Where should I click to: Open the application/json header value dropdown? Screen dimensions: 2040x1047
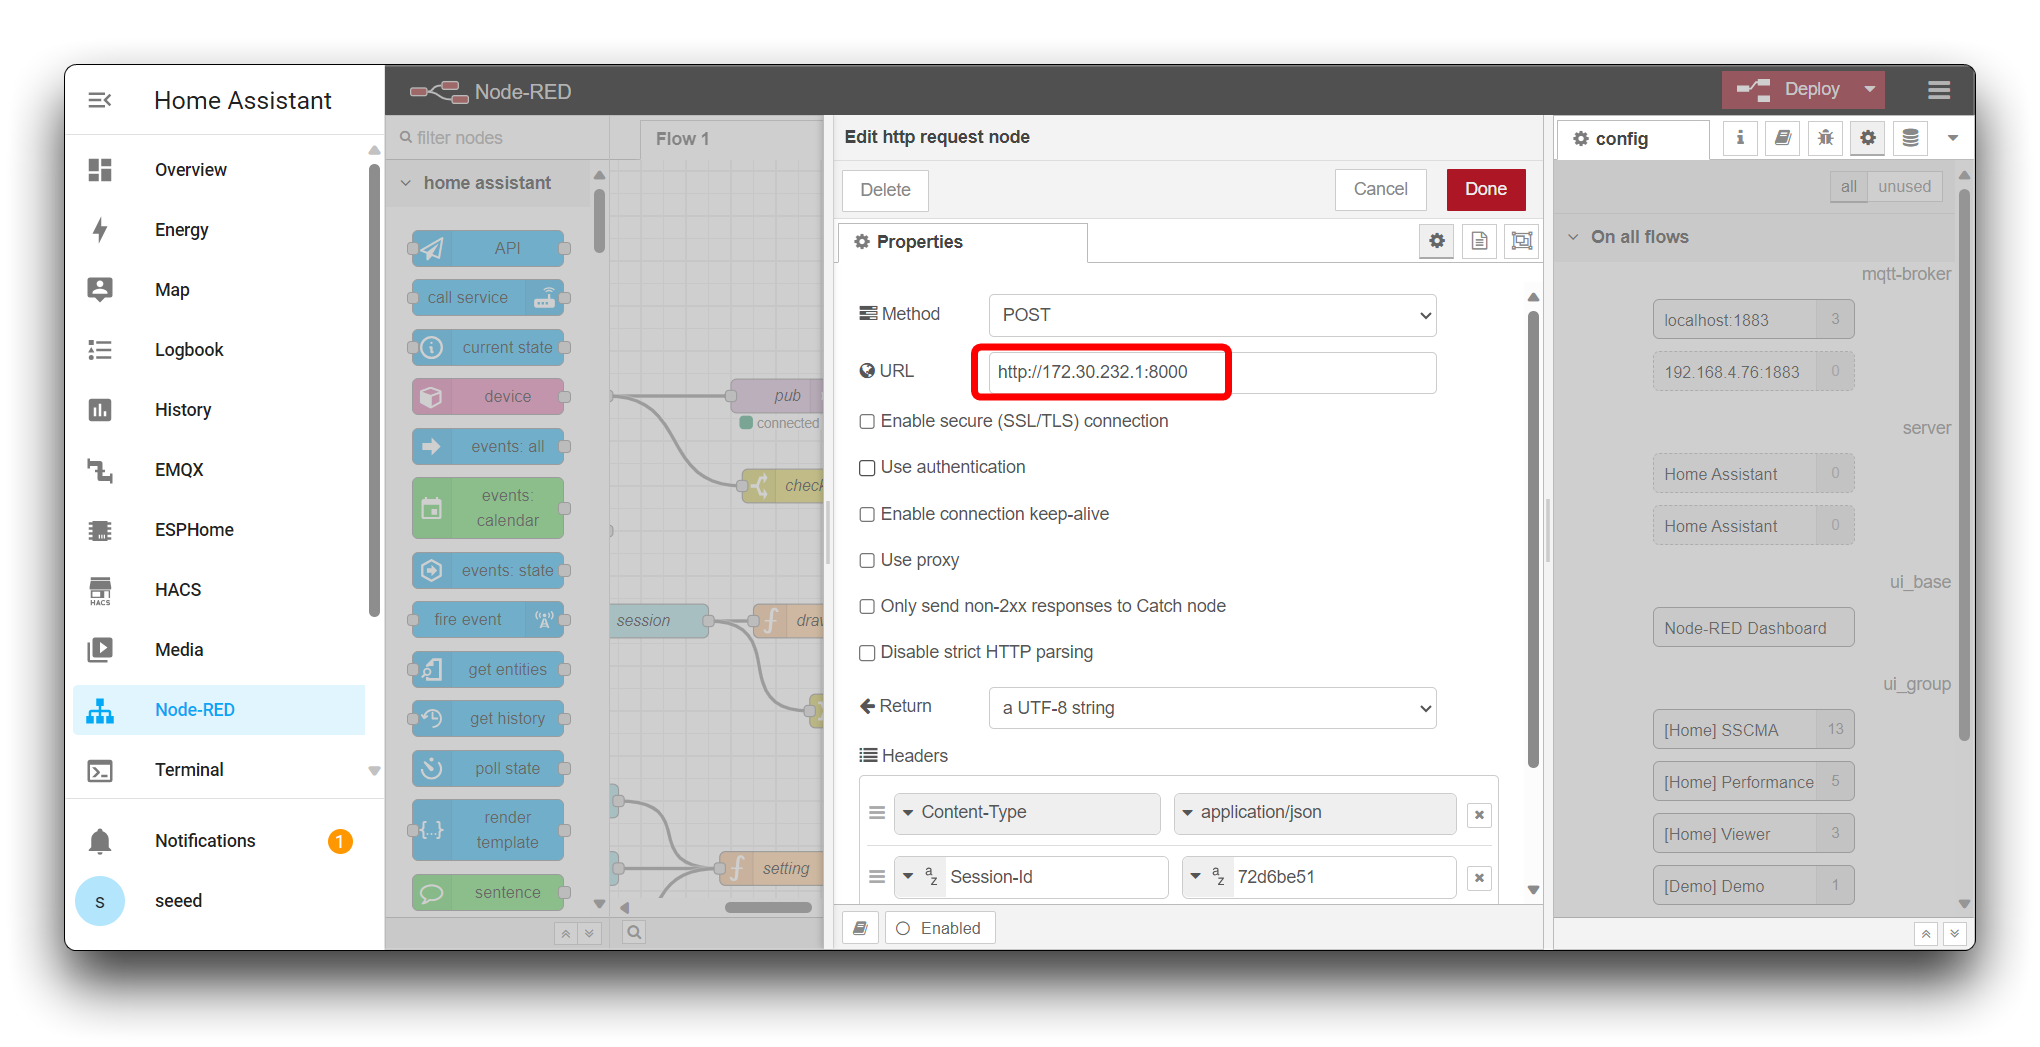[1315, 813]
